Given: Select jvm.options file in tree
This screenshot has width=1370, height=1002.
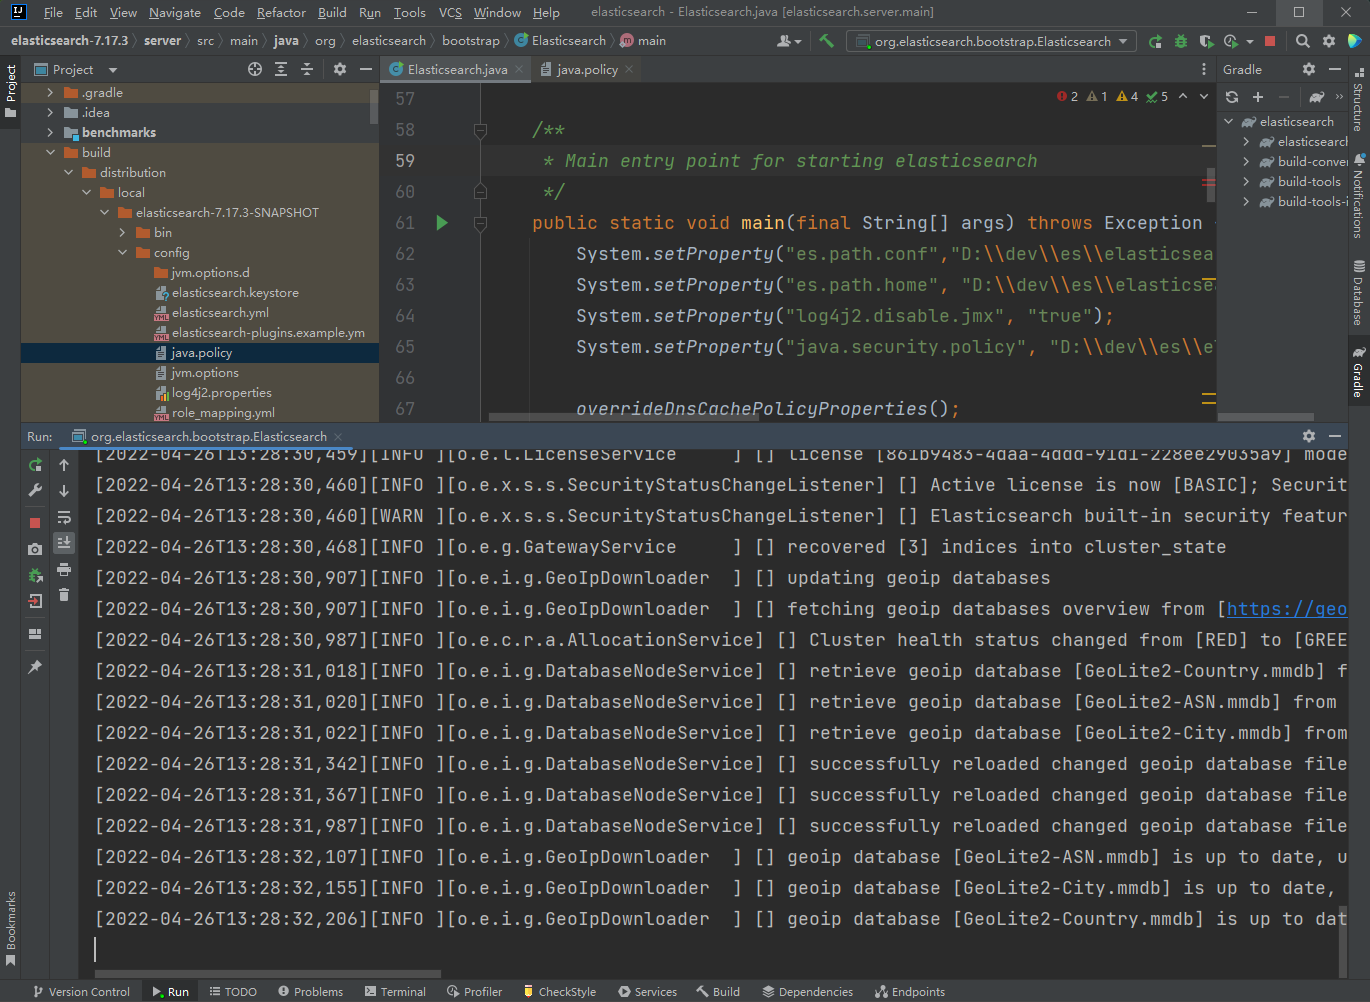Looking at the screenshot, I should click(x=204, y=373).
